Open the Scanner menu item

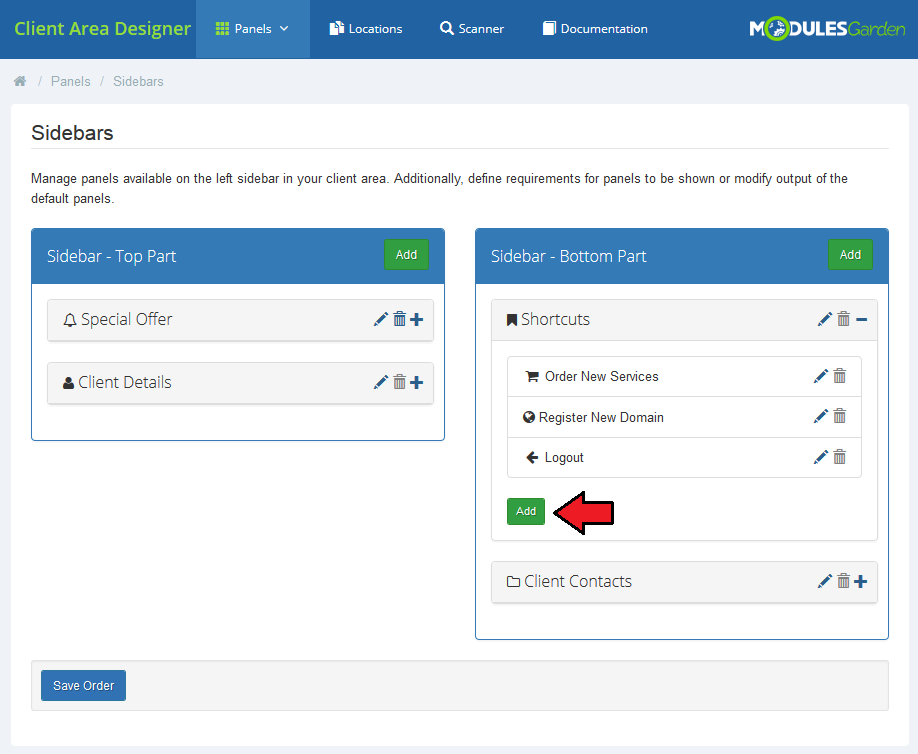pyautogui.click(x=472, y=29)
